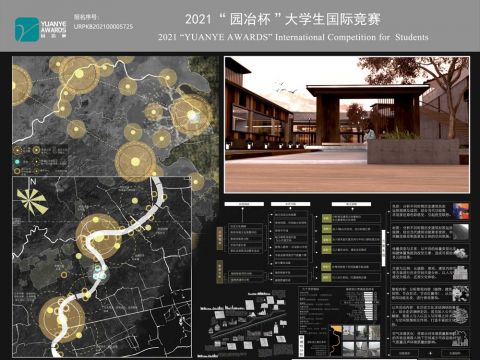Click the N north indicator letter
Viewport: 480px width, 360px height.
(x=33, y=182)
